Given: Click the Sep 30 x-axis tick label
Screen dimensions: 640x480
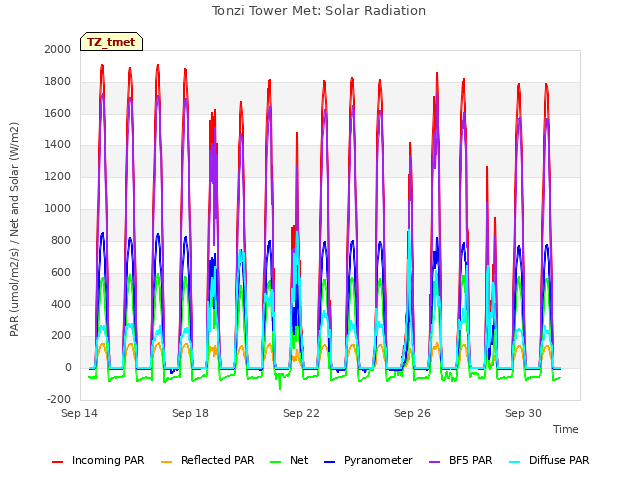Looking at the screenshot, I should pos(523,413).
